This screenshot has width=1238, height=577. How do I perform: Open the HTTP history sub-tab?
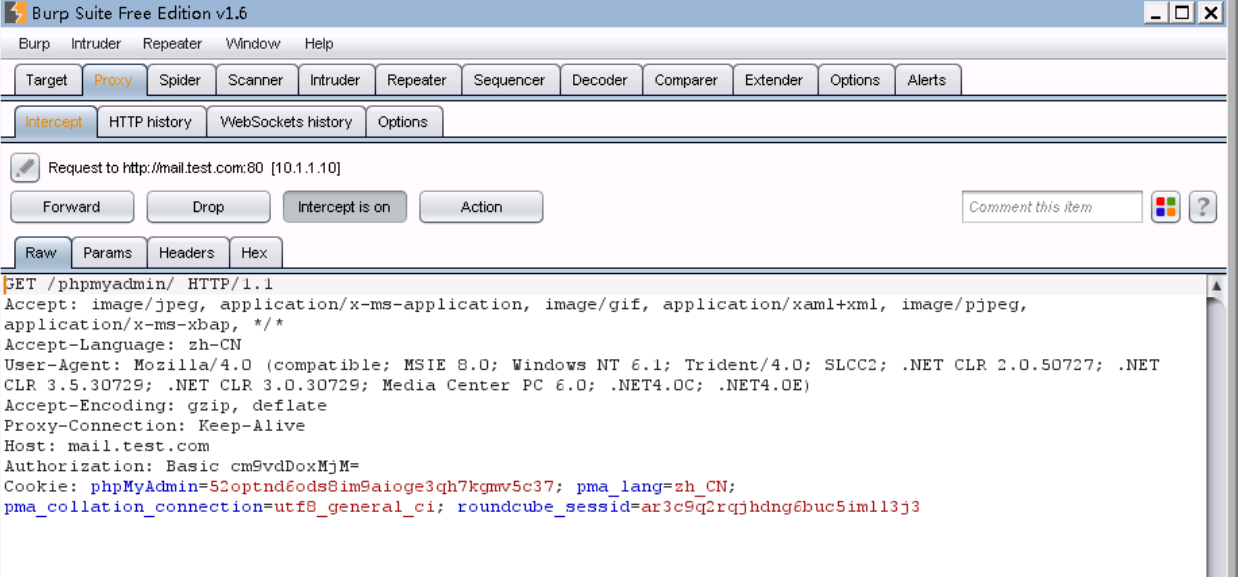[150, 122]
